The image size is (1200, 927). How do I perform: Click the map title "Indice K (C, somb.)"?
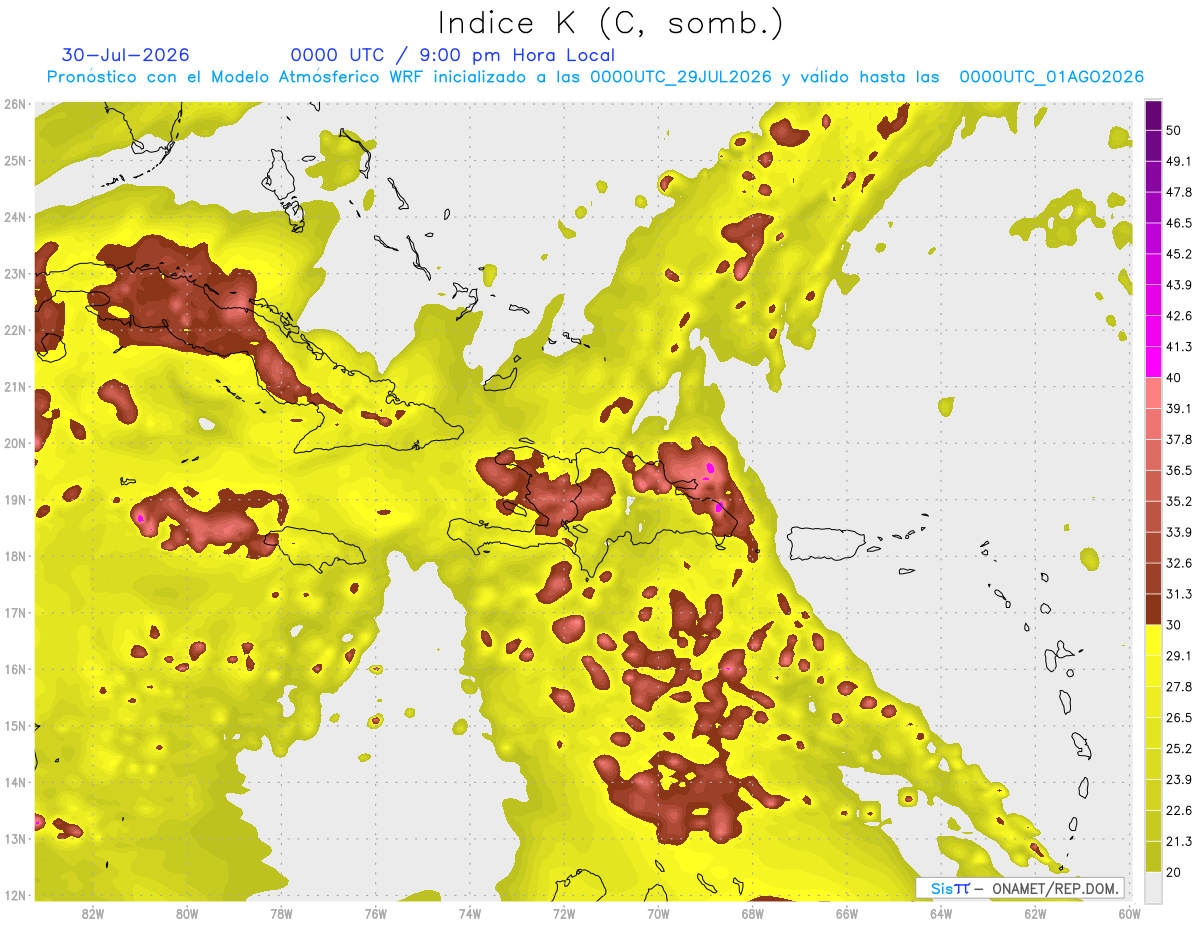tap(611, 24)
